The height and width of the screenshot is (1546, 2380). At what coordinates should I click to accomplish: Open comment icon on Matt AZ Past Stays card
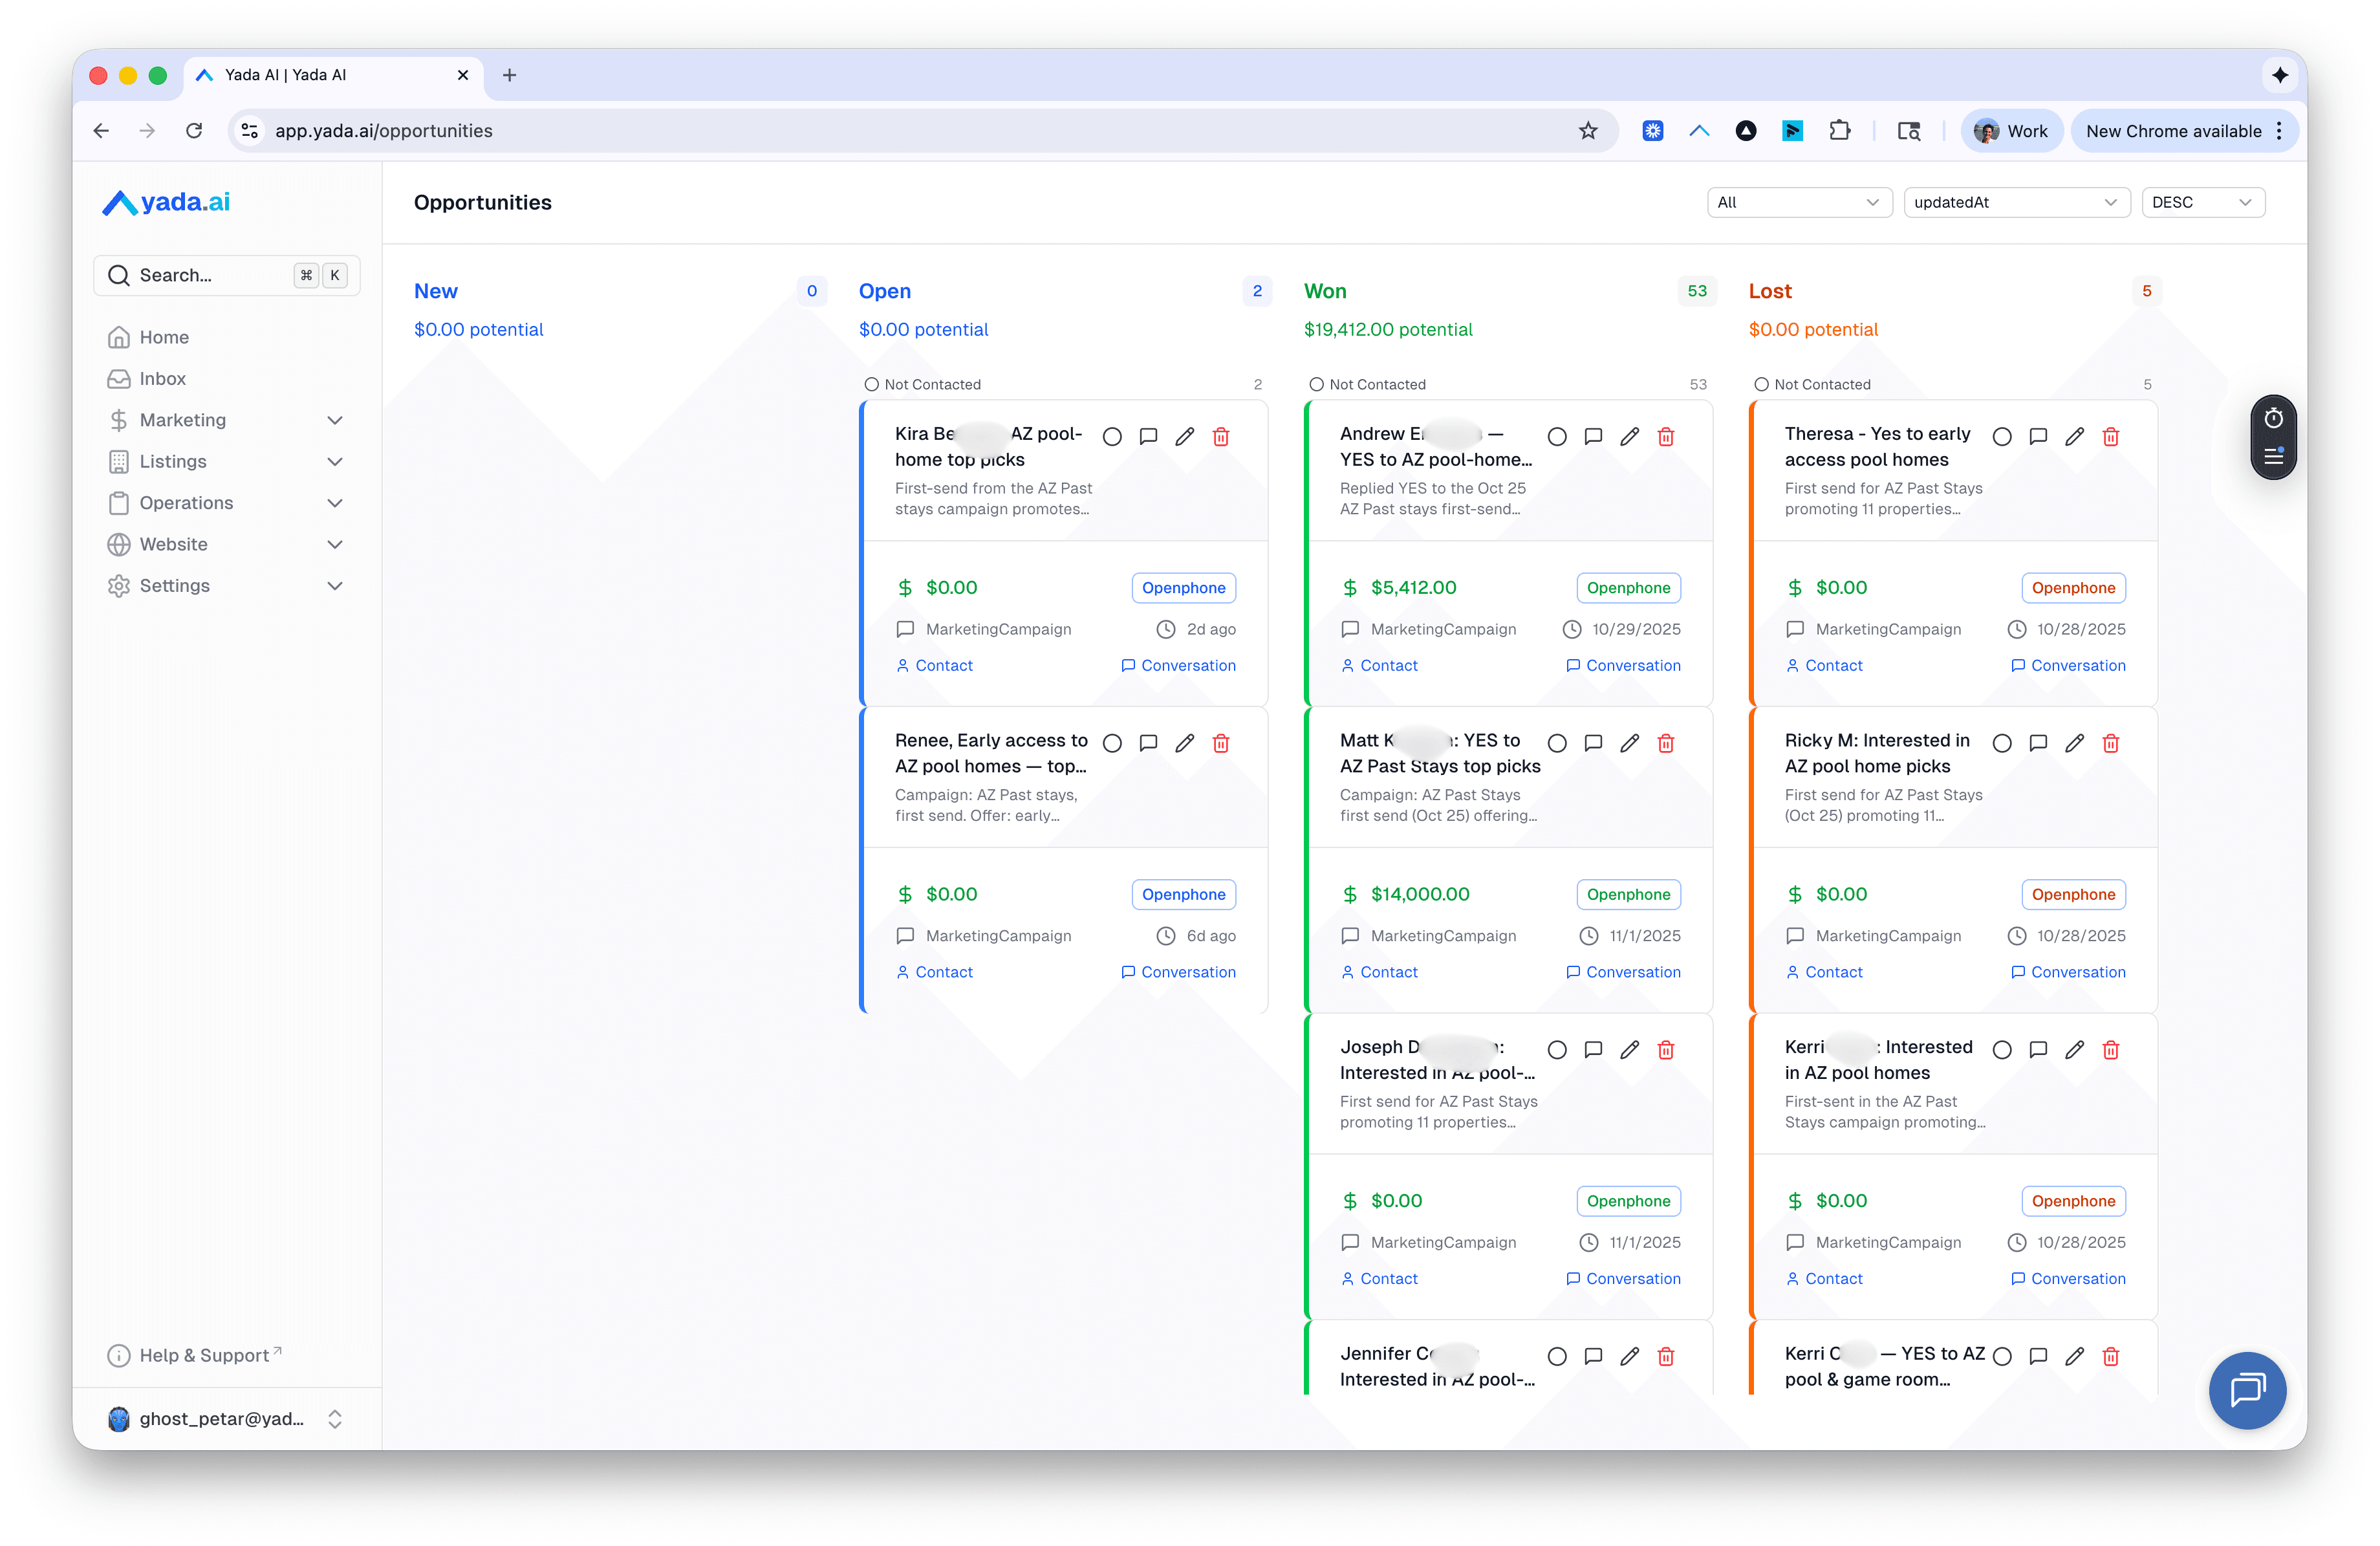(1593, 743)
